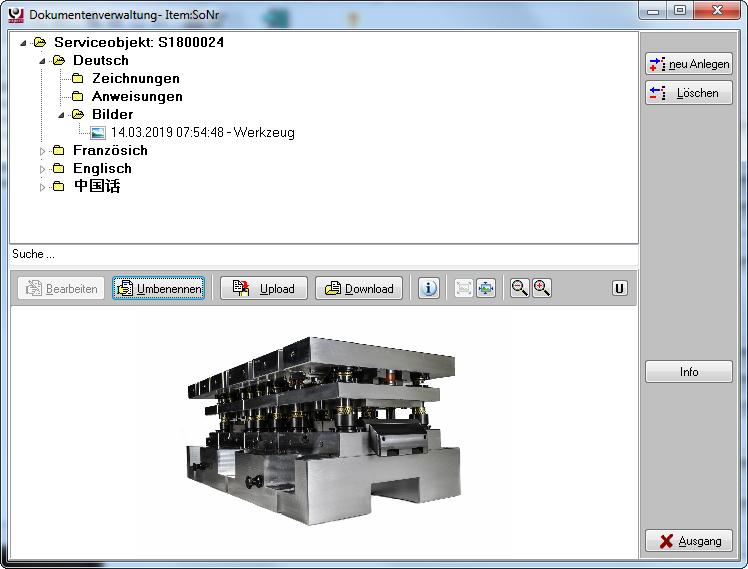Viewport: 748px width, 569px height.
Task: Select the Englisch folder label
Action: 102,168
